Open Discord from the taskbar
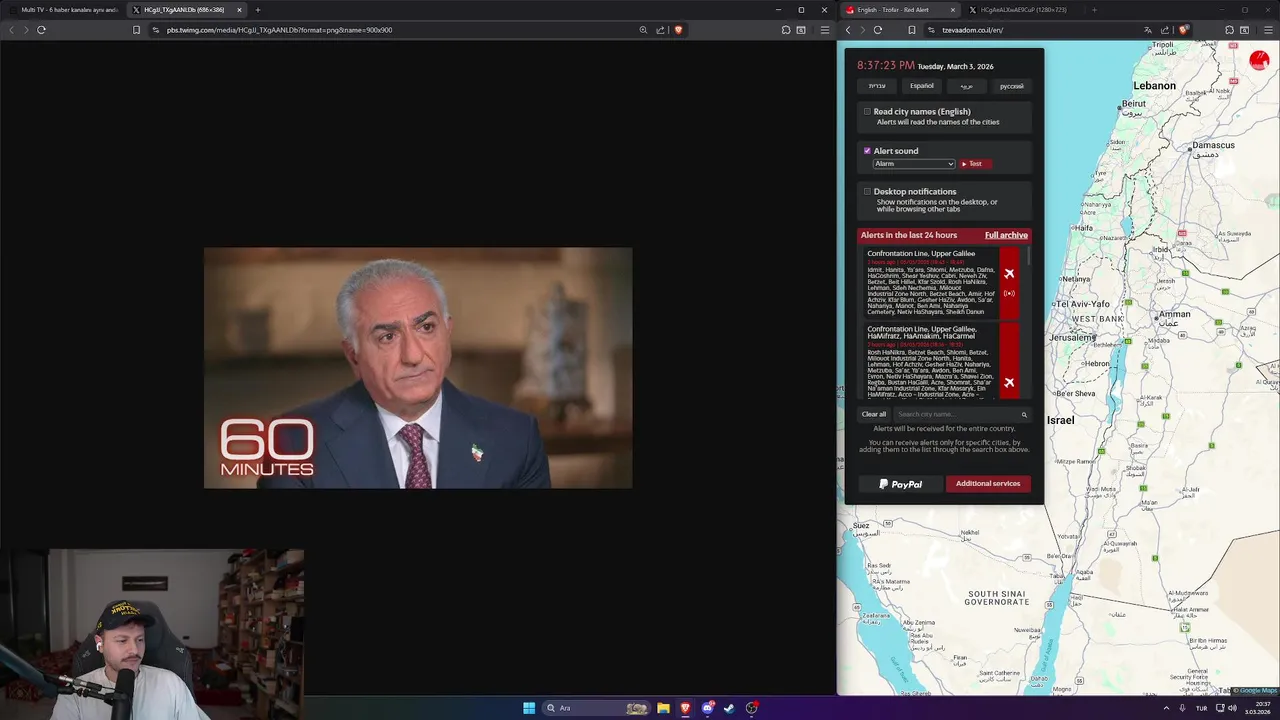The image size is (1280, 720). point(707,708)
